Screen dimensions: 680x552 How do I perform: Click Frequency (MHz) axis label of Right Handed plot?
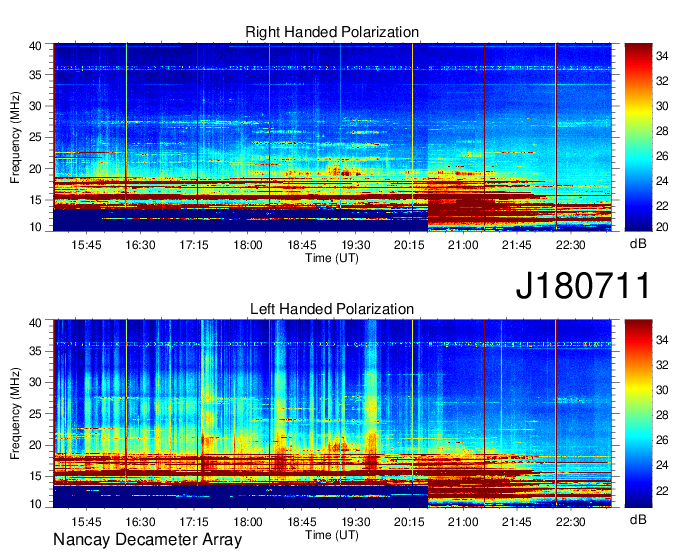click(15, 137)
